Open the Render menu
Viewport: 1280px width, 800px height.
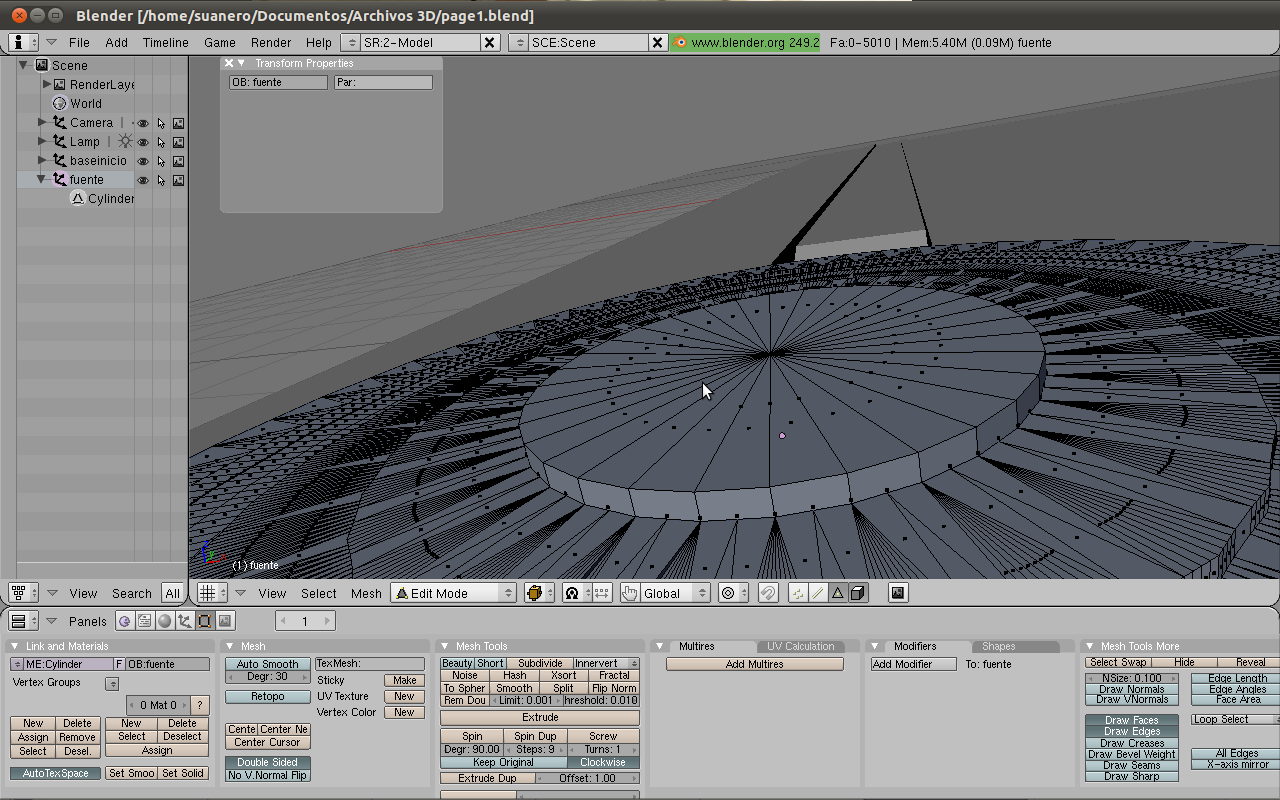coord(271,43)
